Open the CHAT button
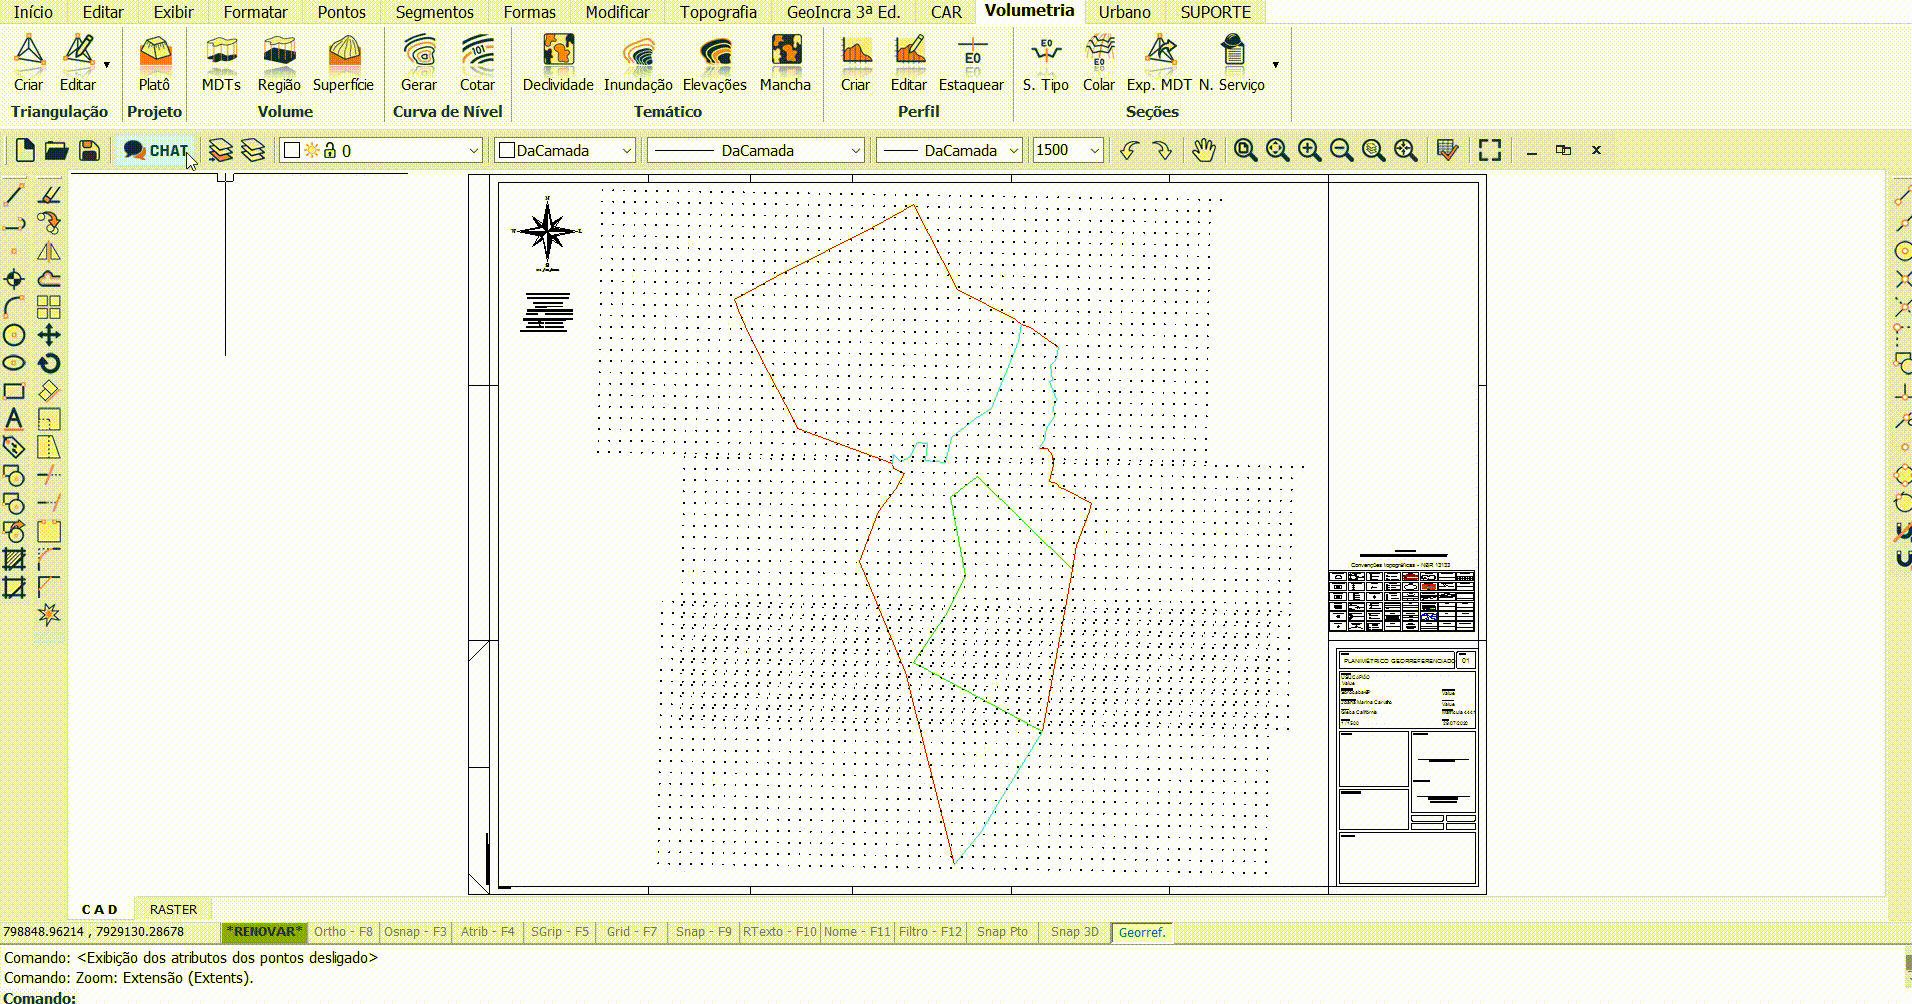 coord(156,150)
